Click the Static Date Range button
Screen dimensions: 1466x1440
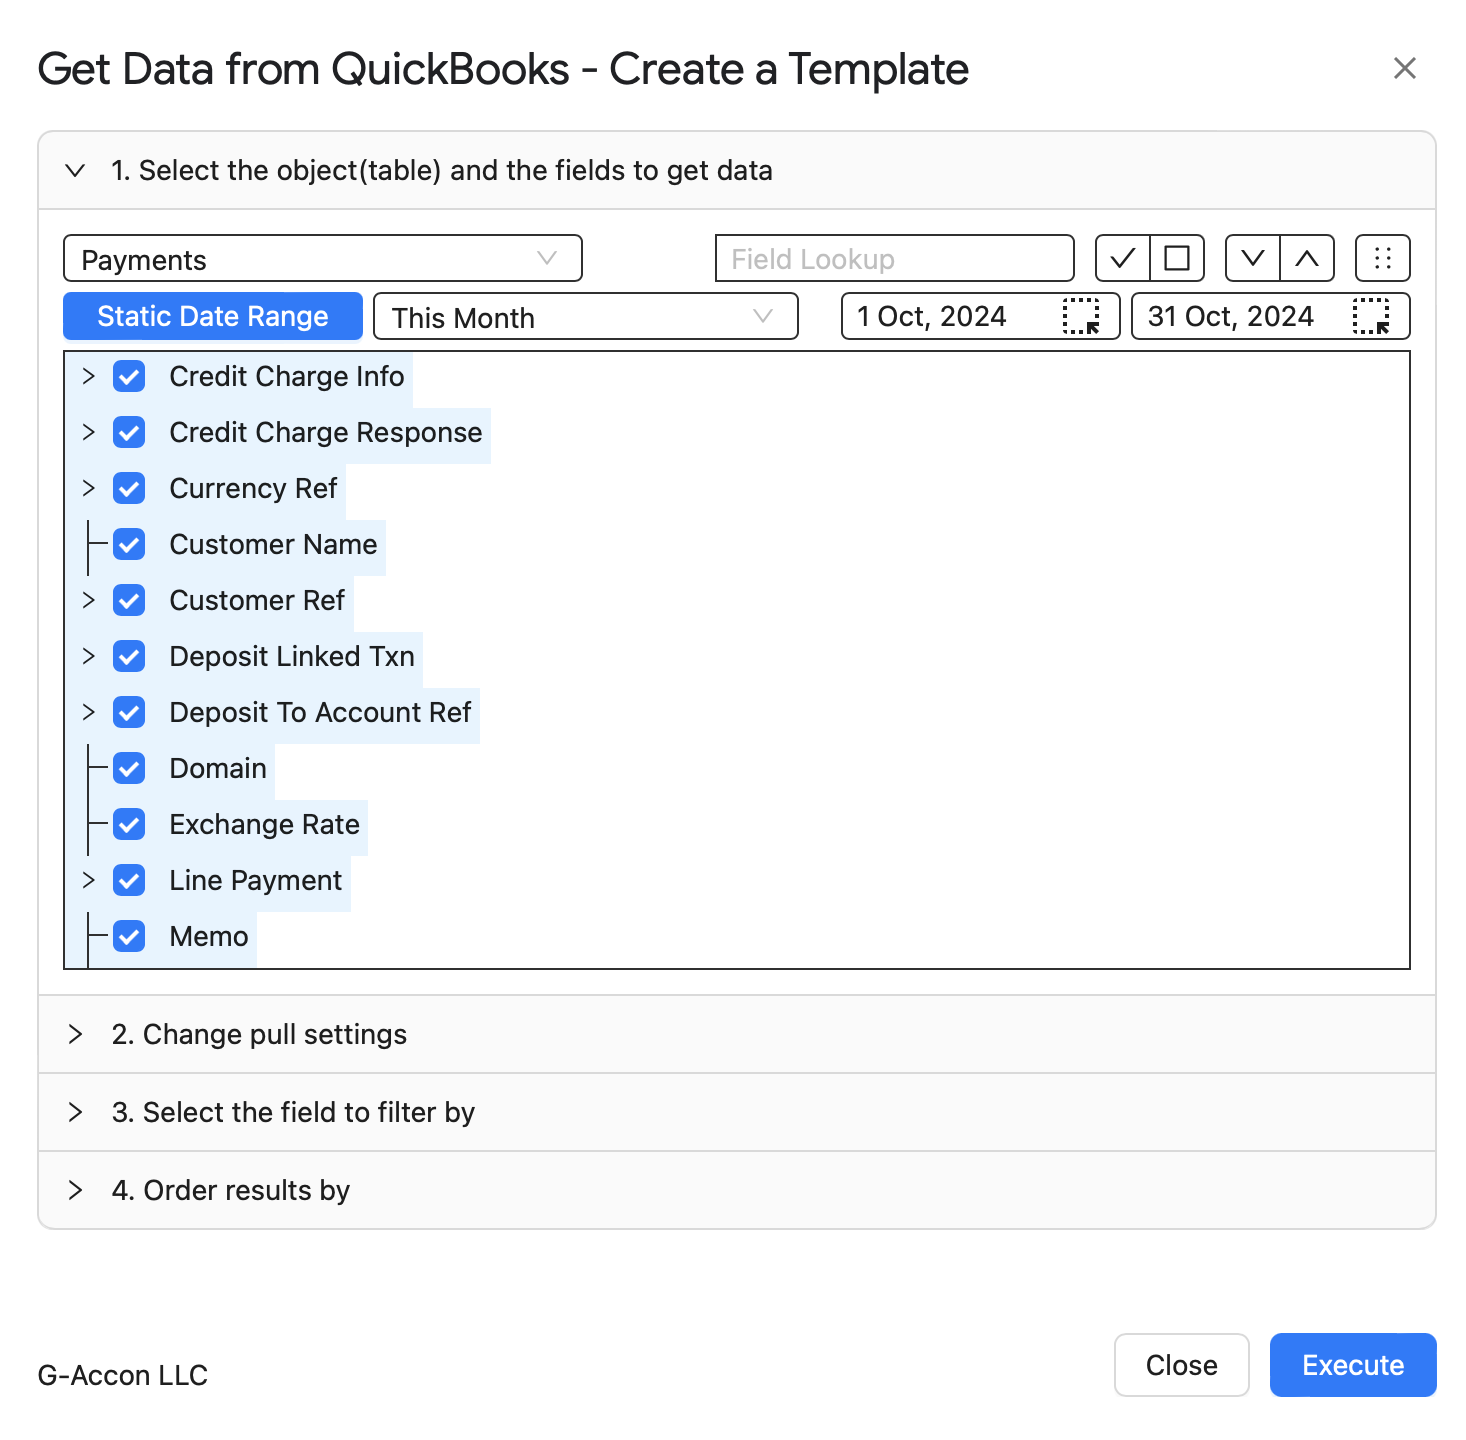pos(212,317)
